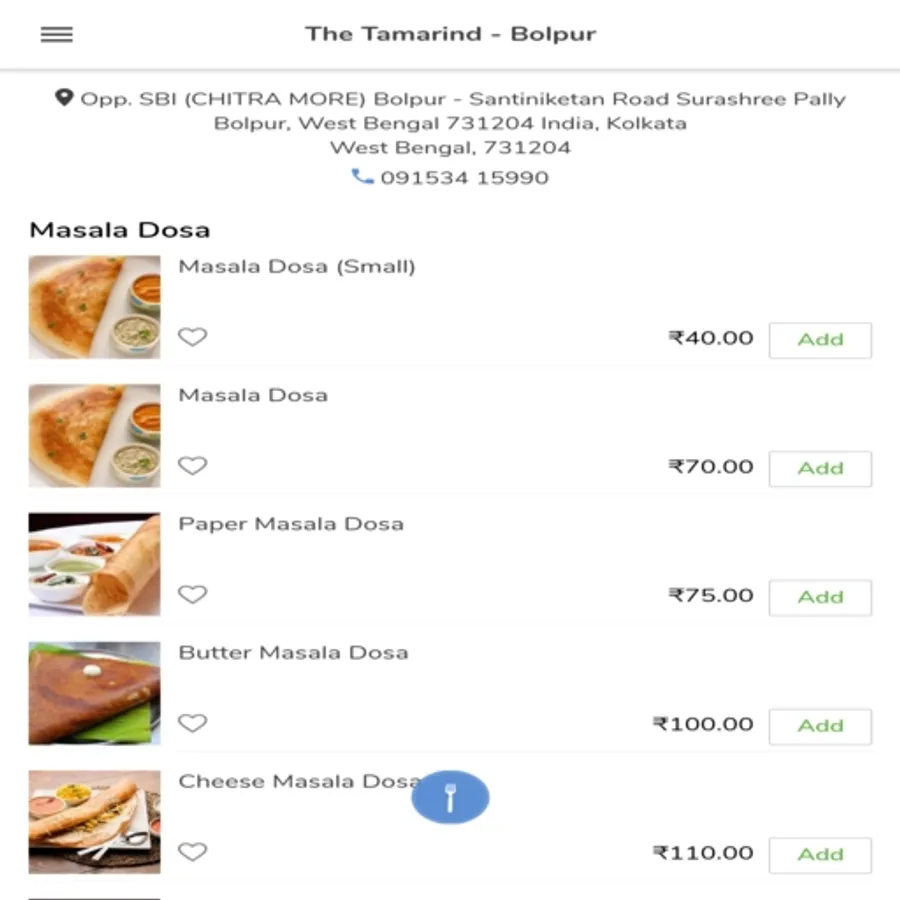The image size is (900, 900).
Task: Favorite Masala Dosa (Small) with heart icon
Action: (192, 337)
